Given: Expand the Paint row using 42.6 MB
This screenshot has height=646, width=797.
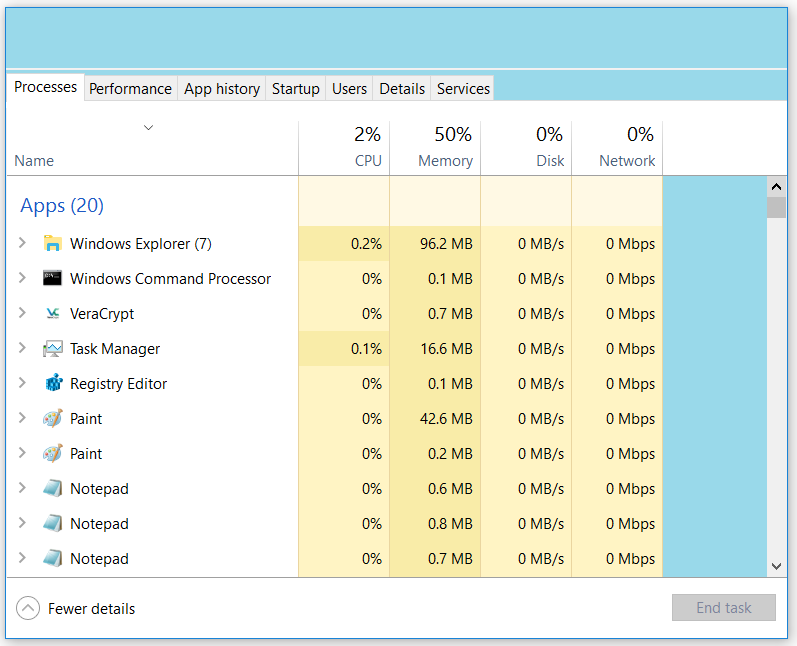Looking at the screenshot, I should 22,418.
